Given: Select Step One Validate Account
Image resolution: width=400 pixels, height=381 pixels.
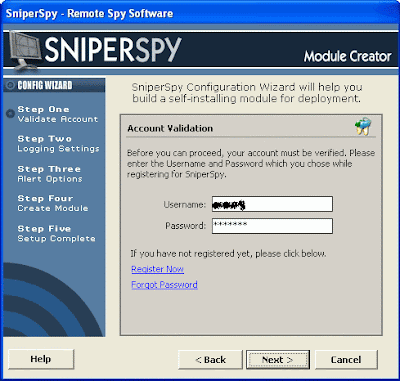Looking at the screenshot, I should tap(57, 114).
